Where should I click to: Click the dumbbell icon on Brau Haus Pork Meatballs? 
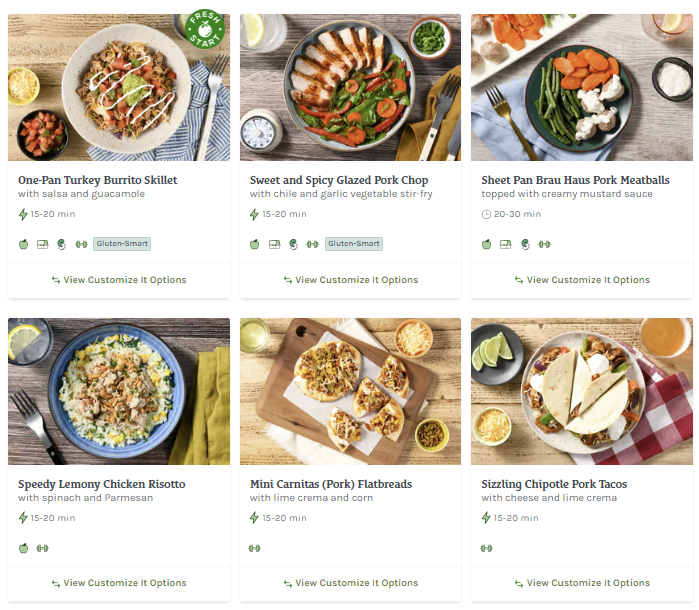[x=544, y=244]
